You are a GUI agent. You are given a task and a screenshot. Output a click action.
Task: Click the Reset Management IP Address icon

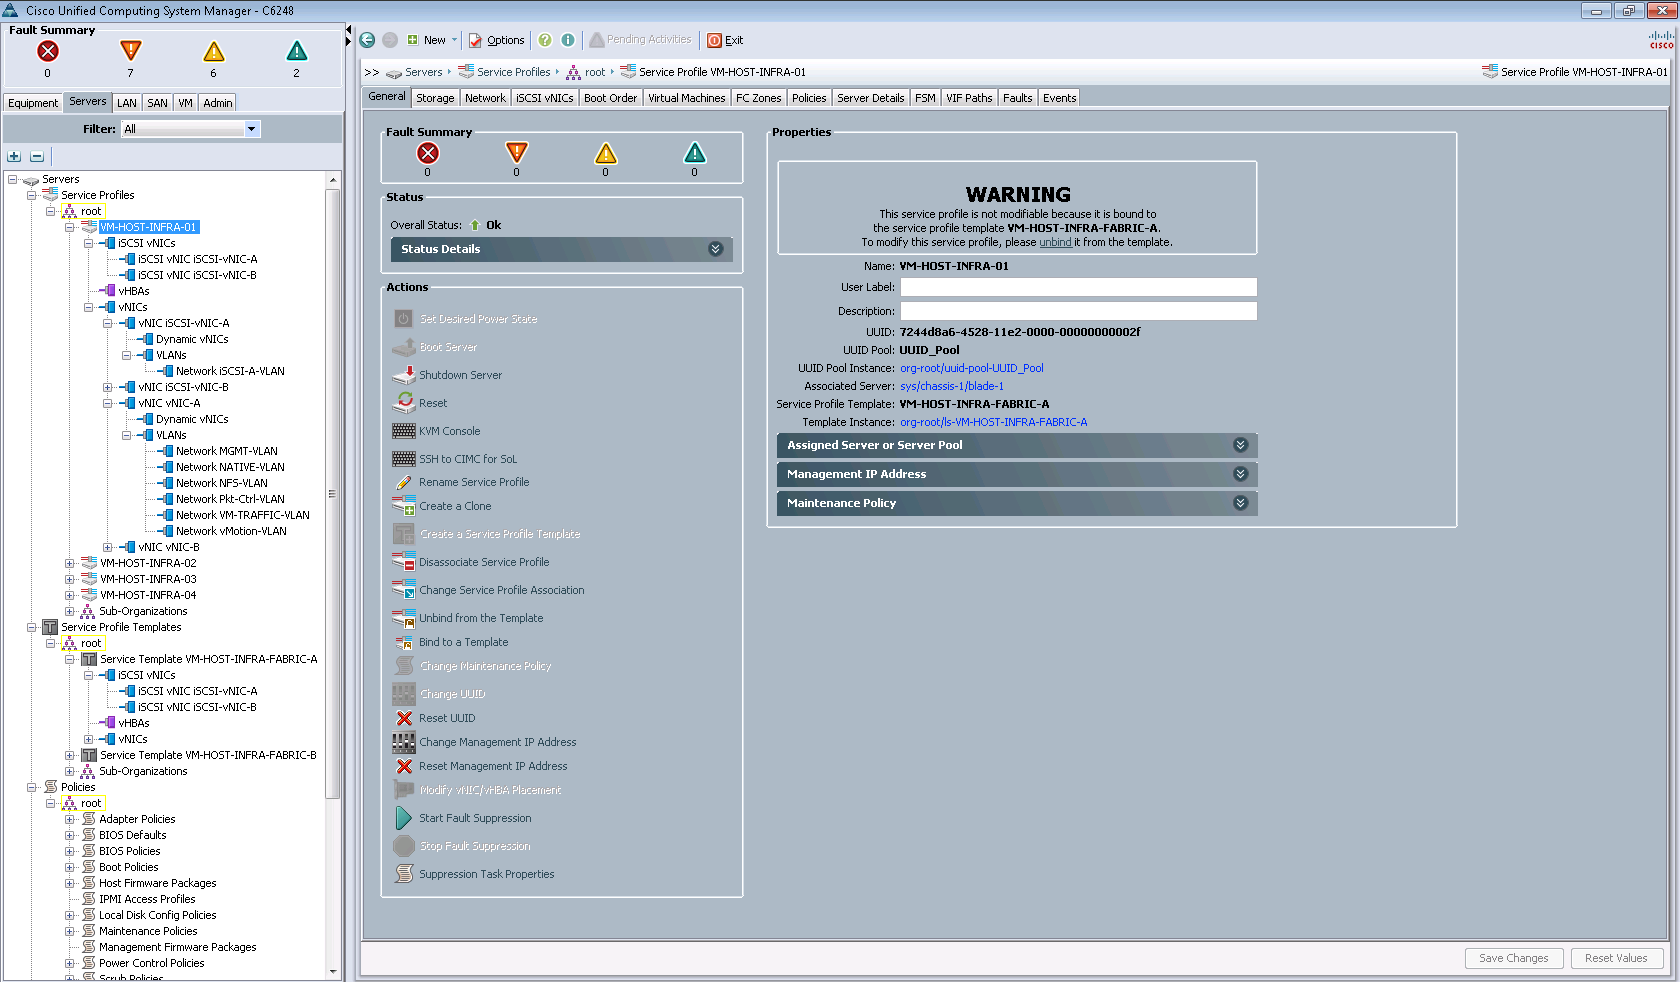[x=404, y=766]
